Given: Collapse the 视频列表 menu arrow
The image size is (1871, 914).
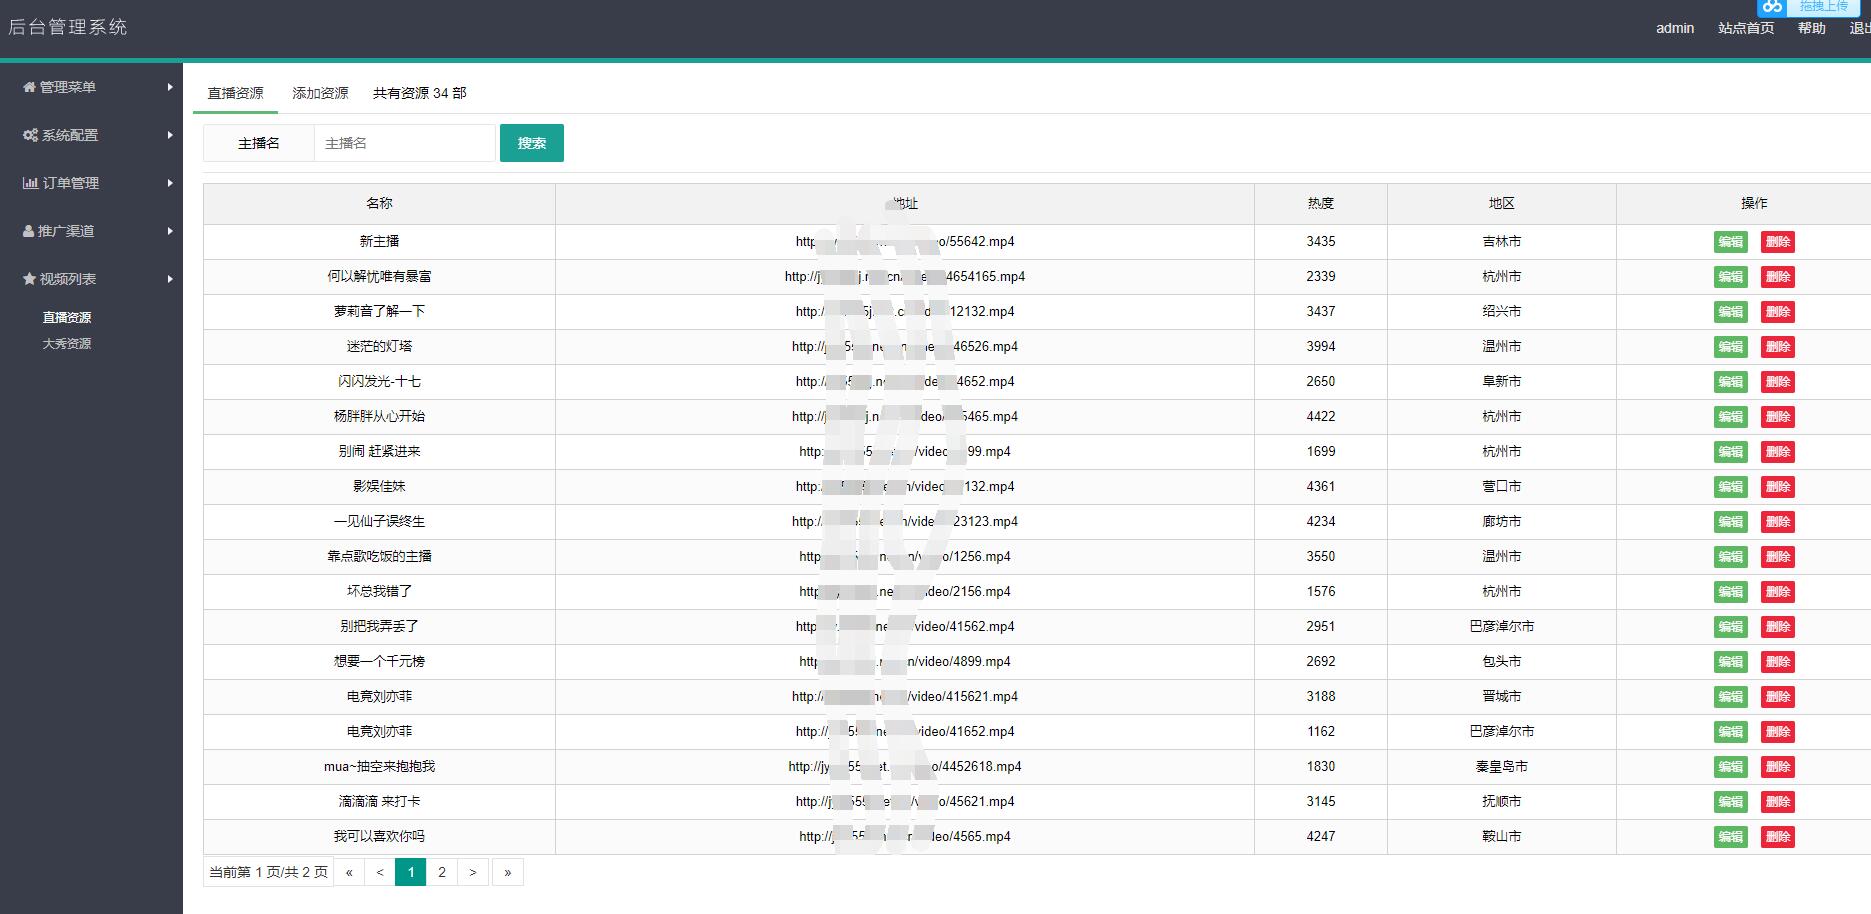Looking at the screenshot, I should [170, 279].
